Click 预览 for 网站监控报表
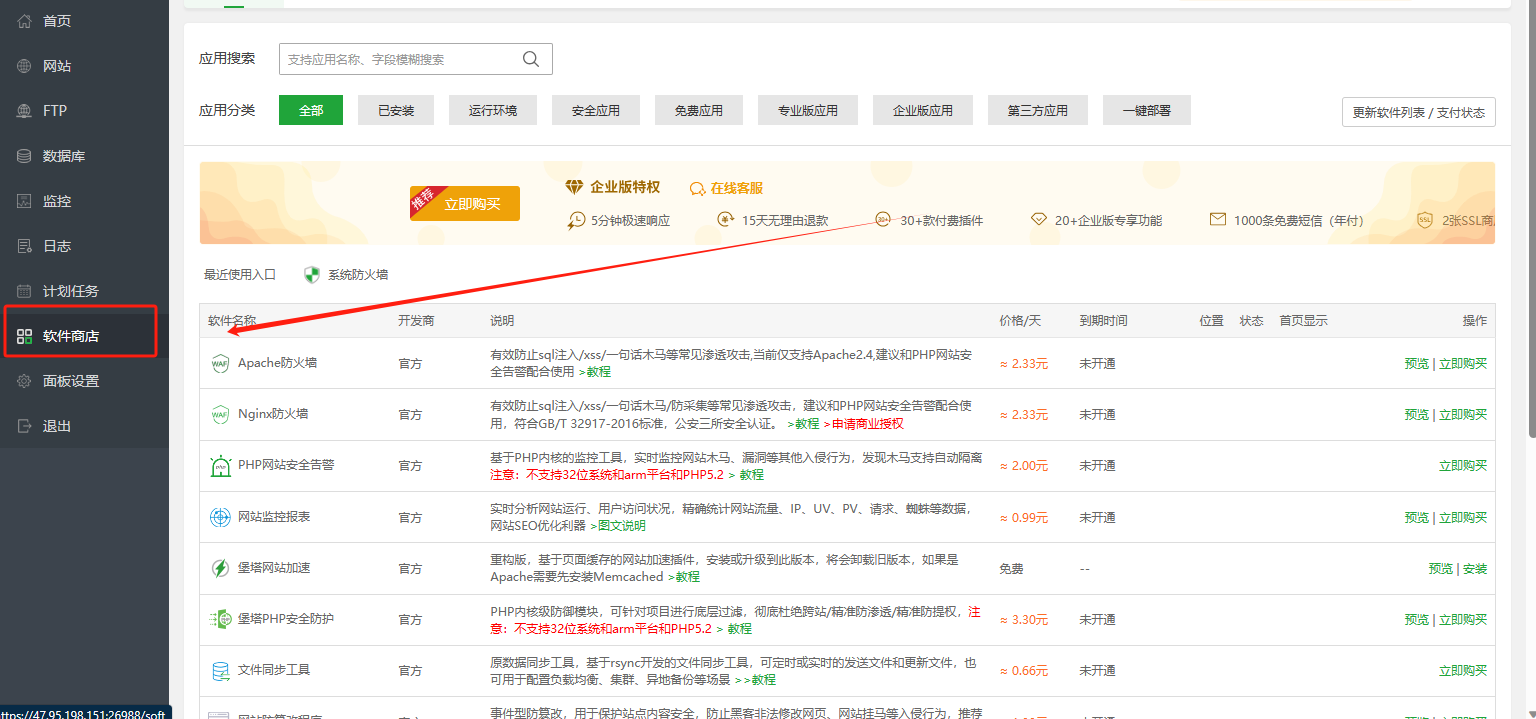The width and height of the screenshot is (1536, 719). (x=1416, y=517)
